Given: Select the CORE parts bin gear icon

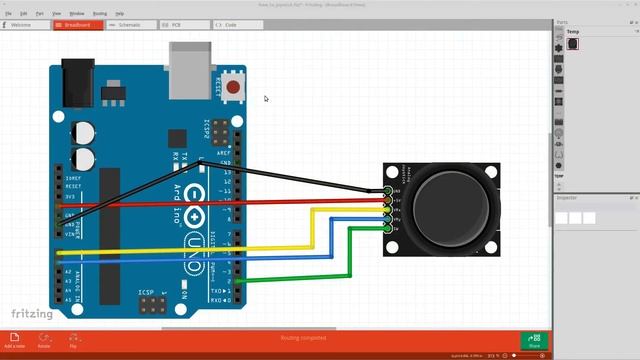Looking at the screenshot, I should point(558,48).
